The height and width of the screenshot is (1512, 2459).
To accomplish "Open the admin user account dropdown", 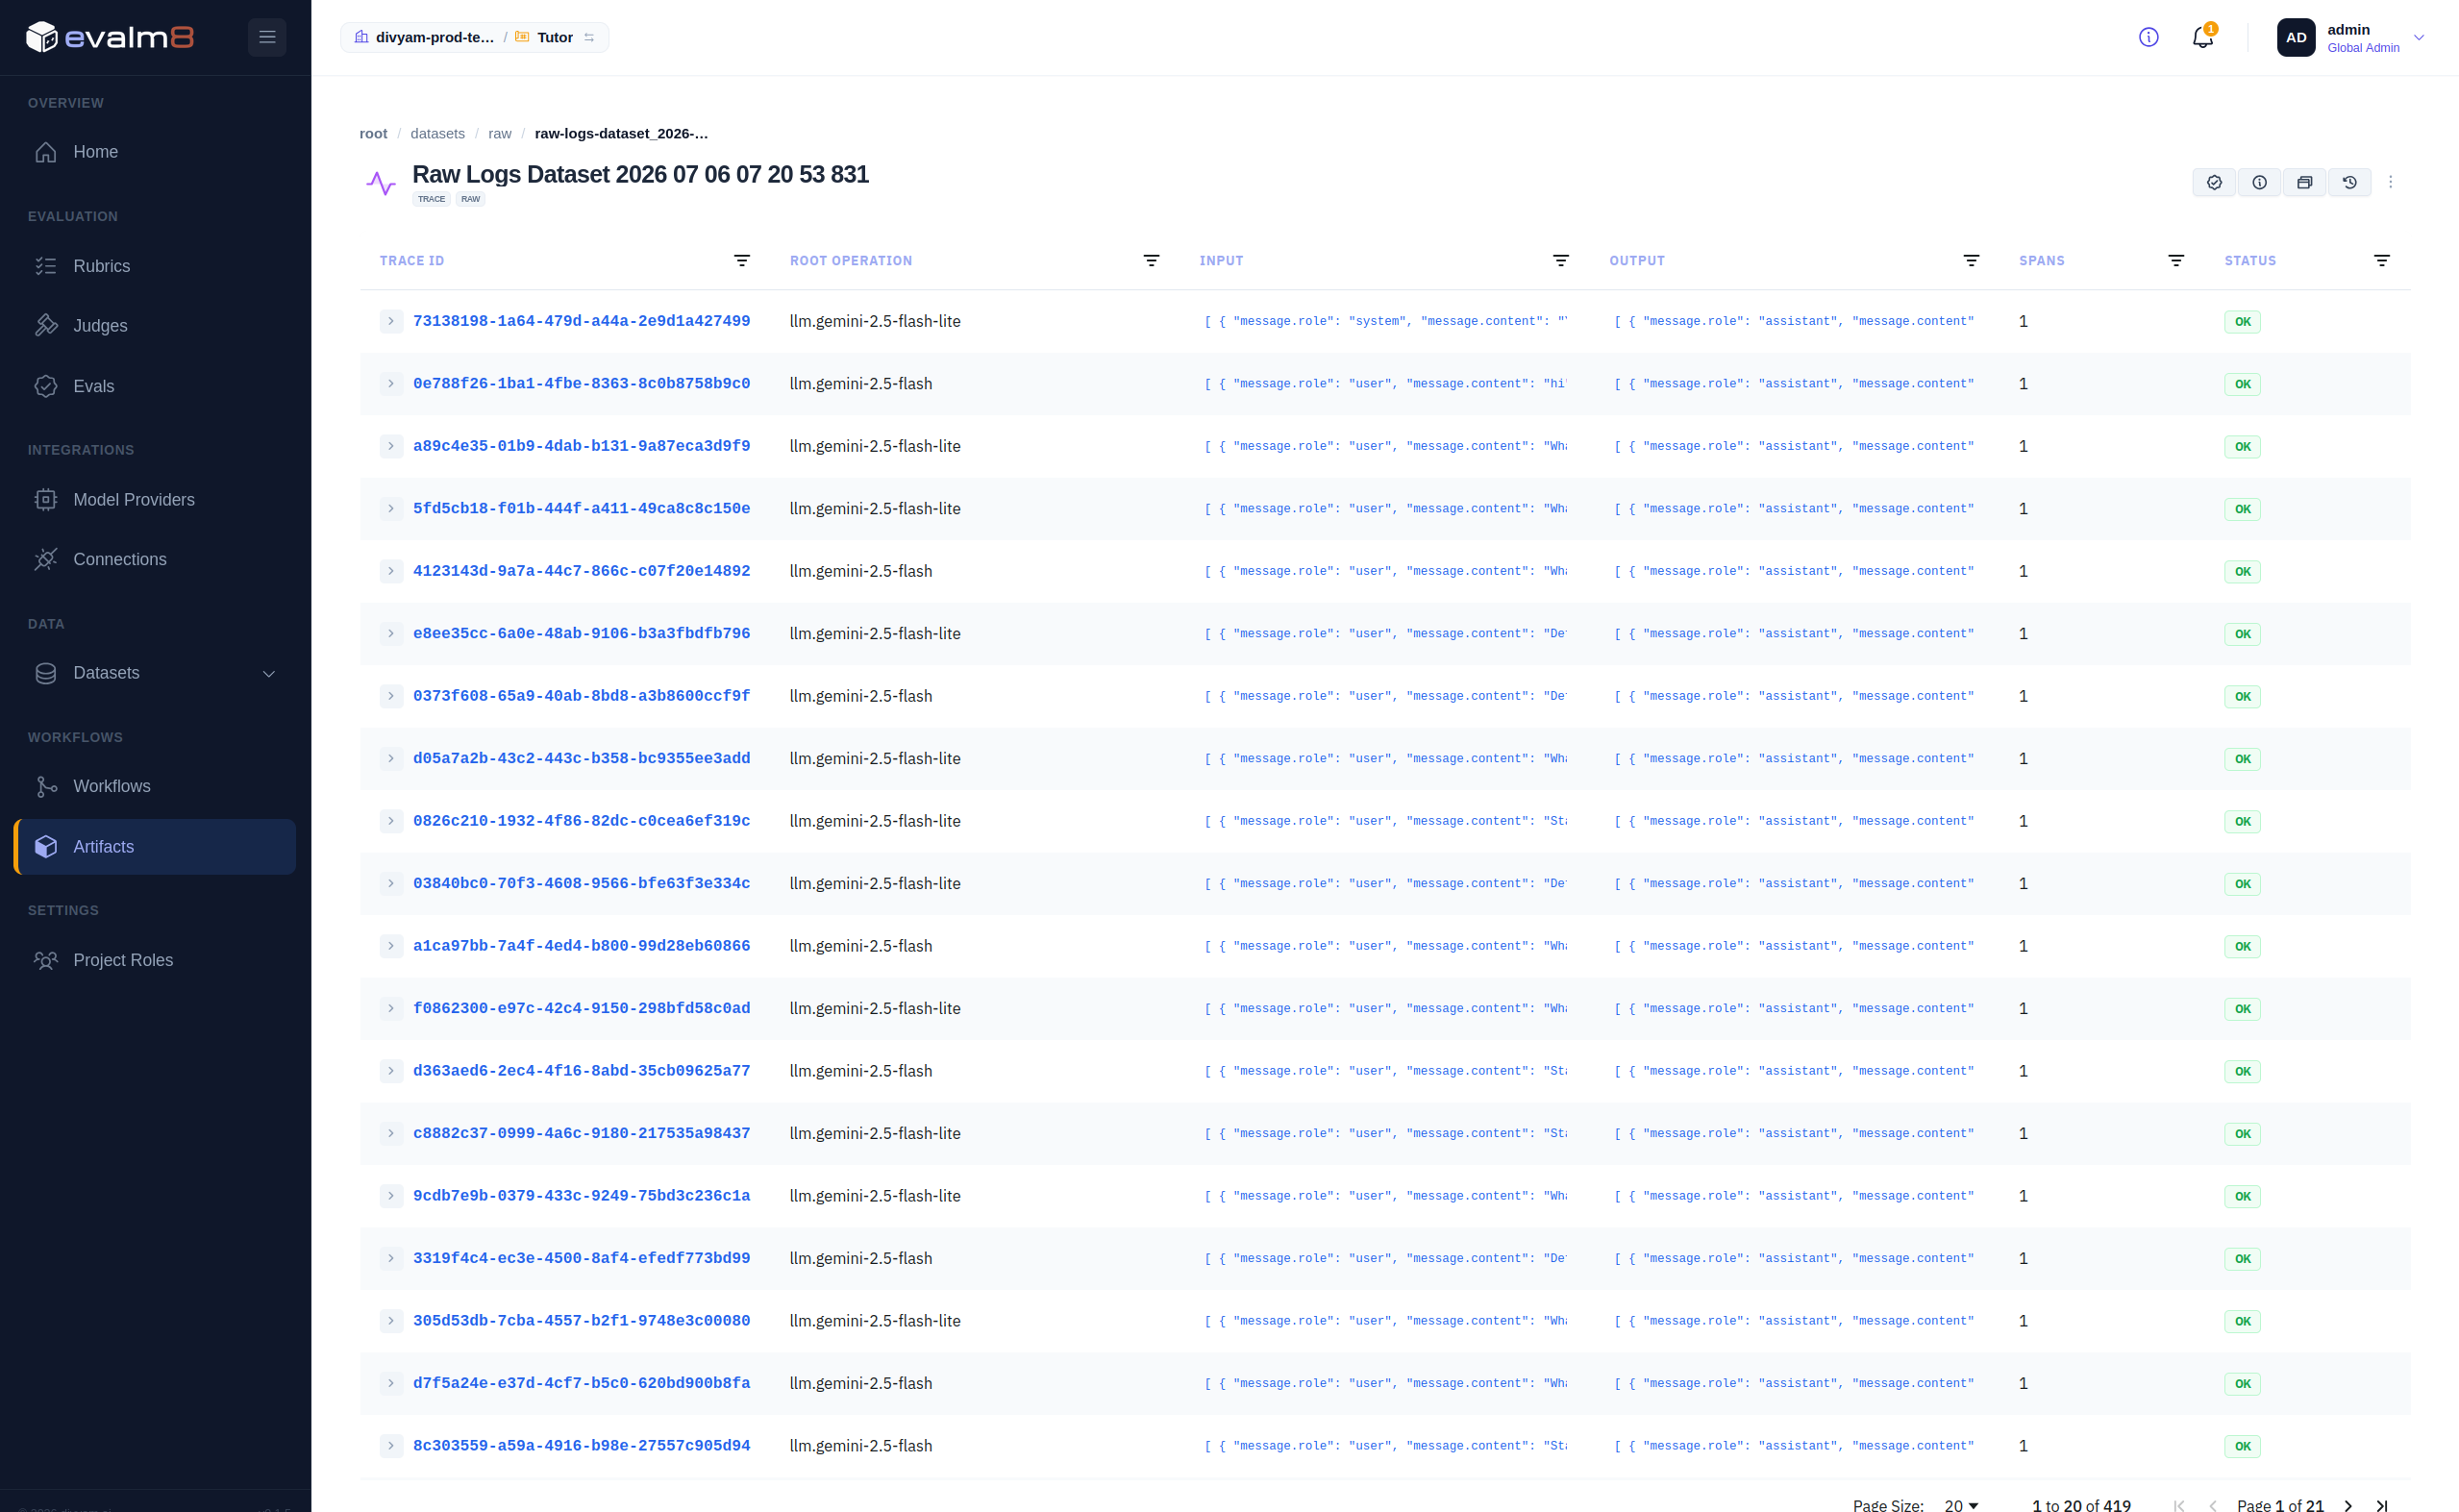I will pyautogui.click(x=2351, y=37).
